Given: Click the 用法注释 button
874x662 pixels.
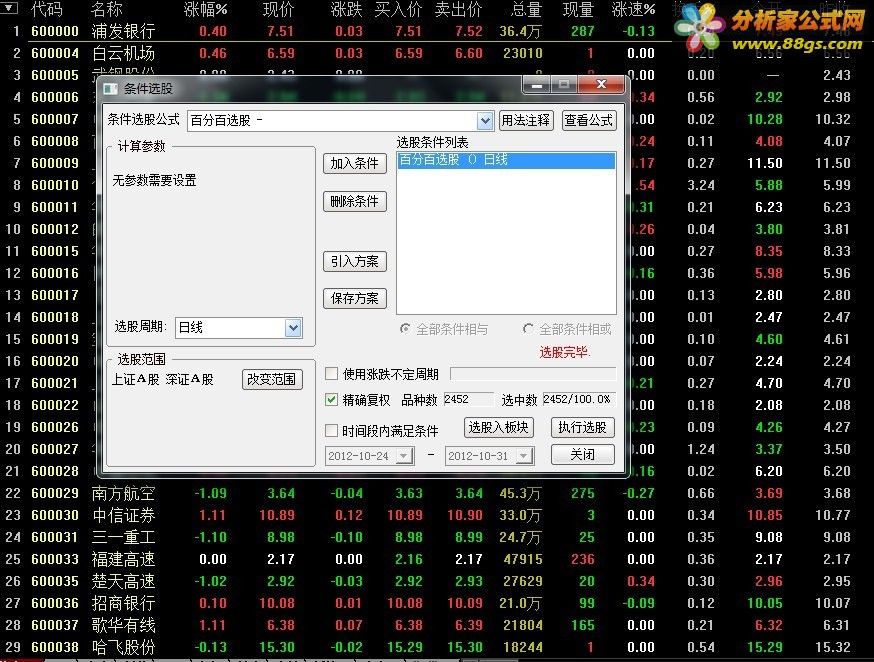Looking at the screenshot, I should (526, 120).
